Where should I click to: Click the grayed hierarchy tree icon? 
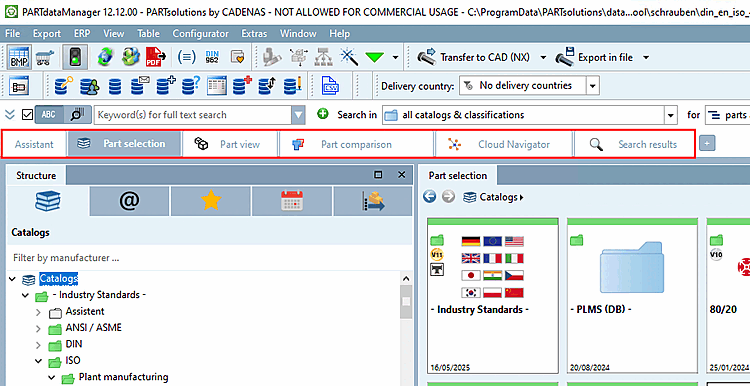click(323, 57)
